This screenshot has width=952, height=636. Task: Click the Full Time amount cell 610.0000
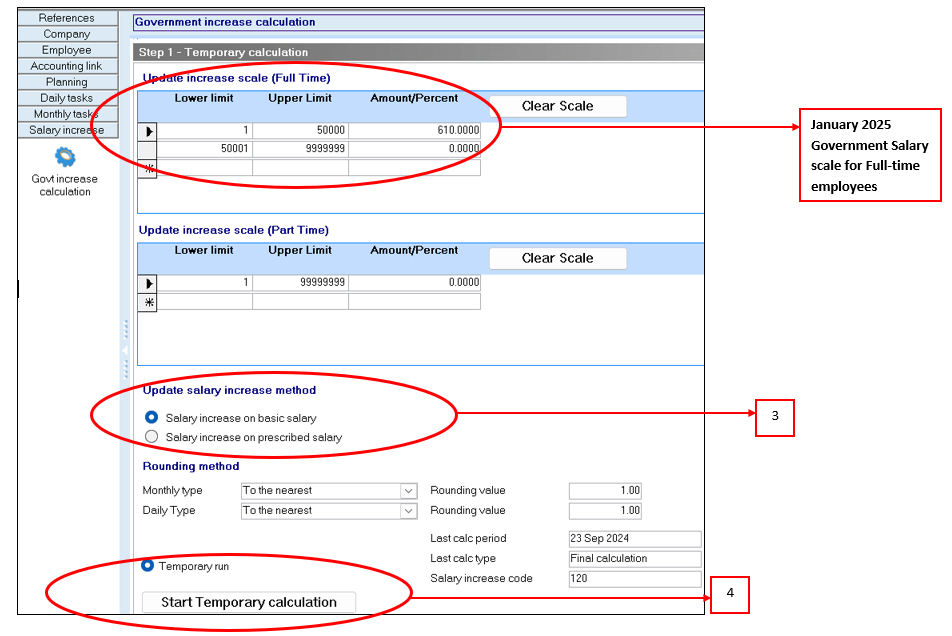(x=414, y=131)
